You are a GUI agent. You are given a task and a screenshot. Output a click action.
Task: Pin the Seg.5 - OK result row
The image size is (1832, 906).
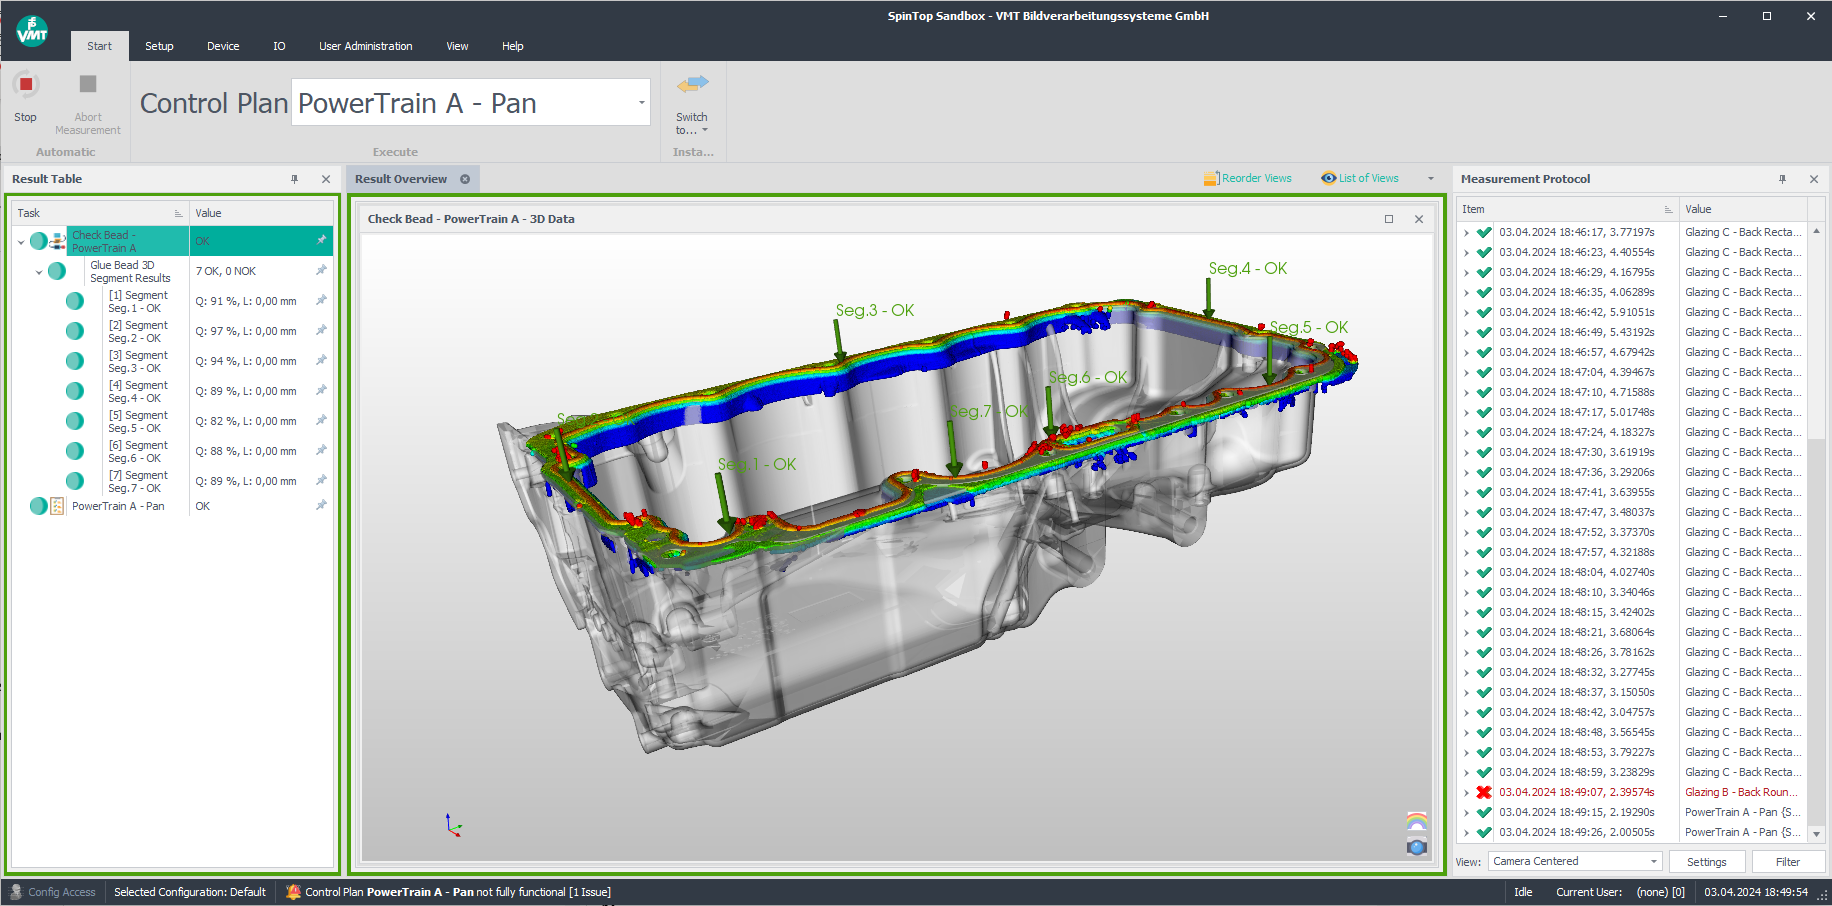321,420
